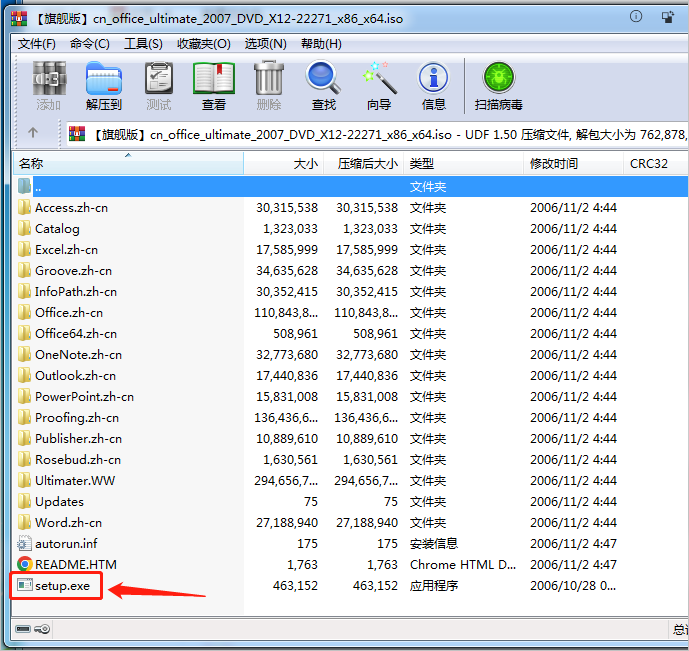689x651 pixels.
Task: Click the Extract To (解压到) toolbar icon
Action: (x=104, y=78)
